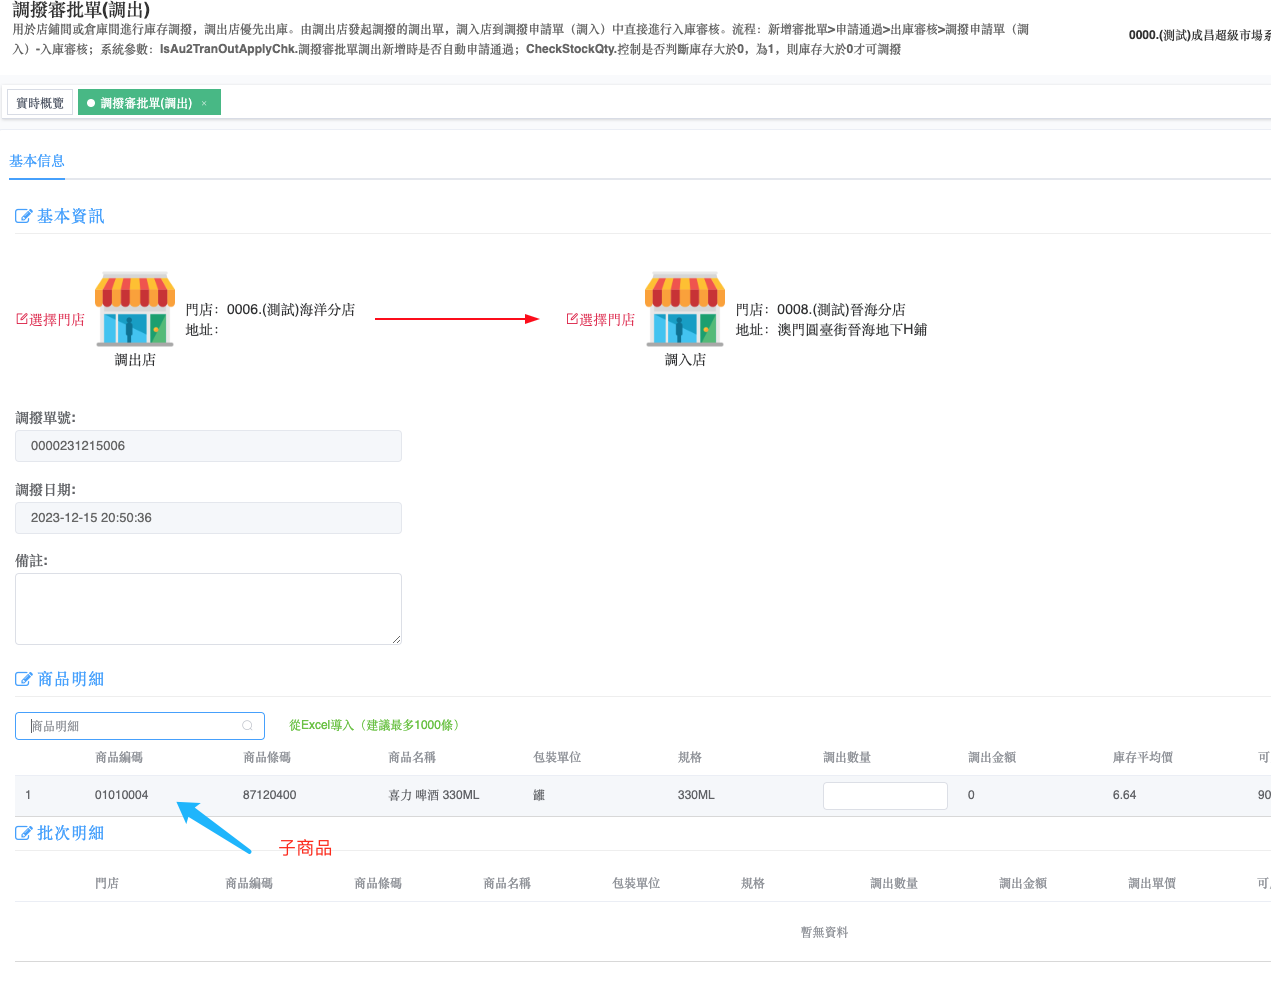
Task: Click the 包裝單位 罐 cell
Action: [539, 795]
